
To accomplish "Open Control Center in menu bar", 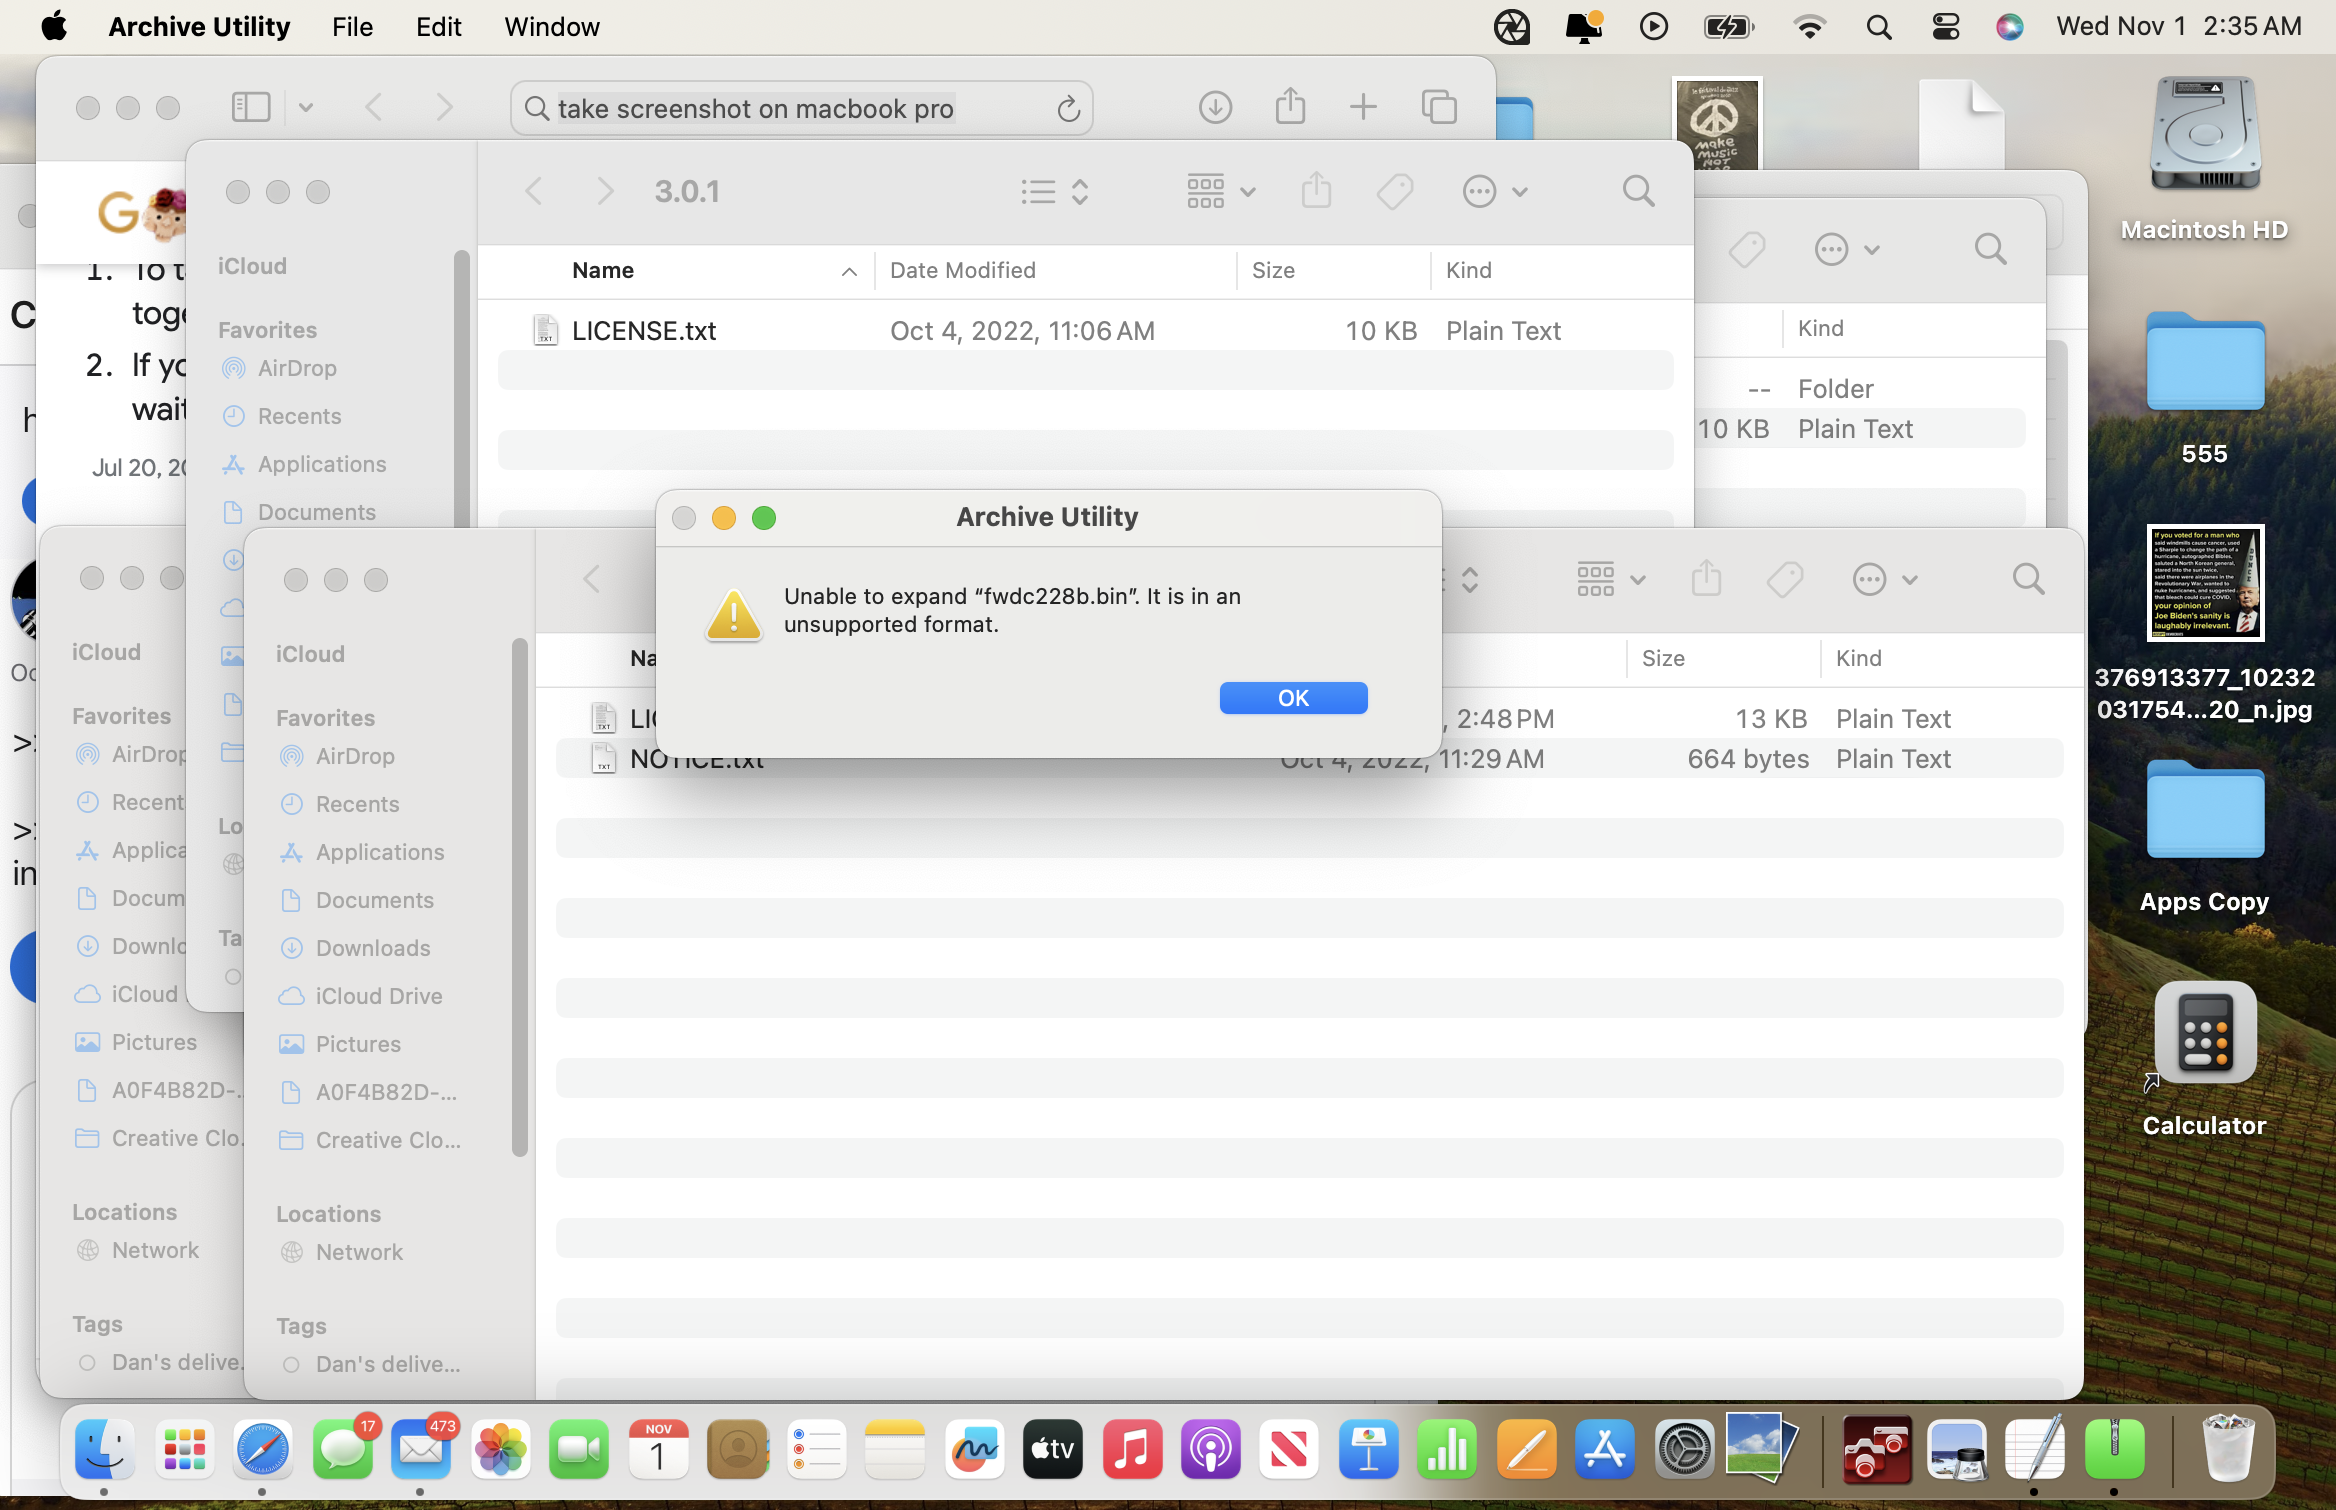I will pyautogui.click(x=1945, y=27).
